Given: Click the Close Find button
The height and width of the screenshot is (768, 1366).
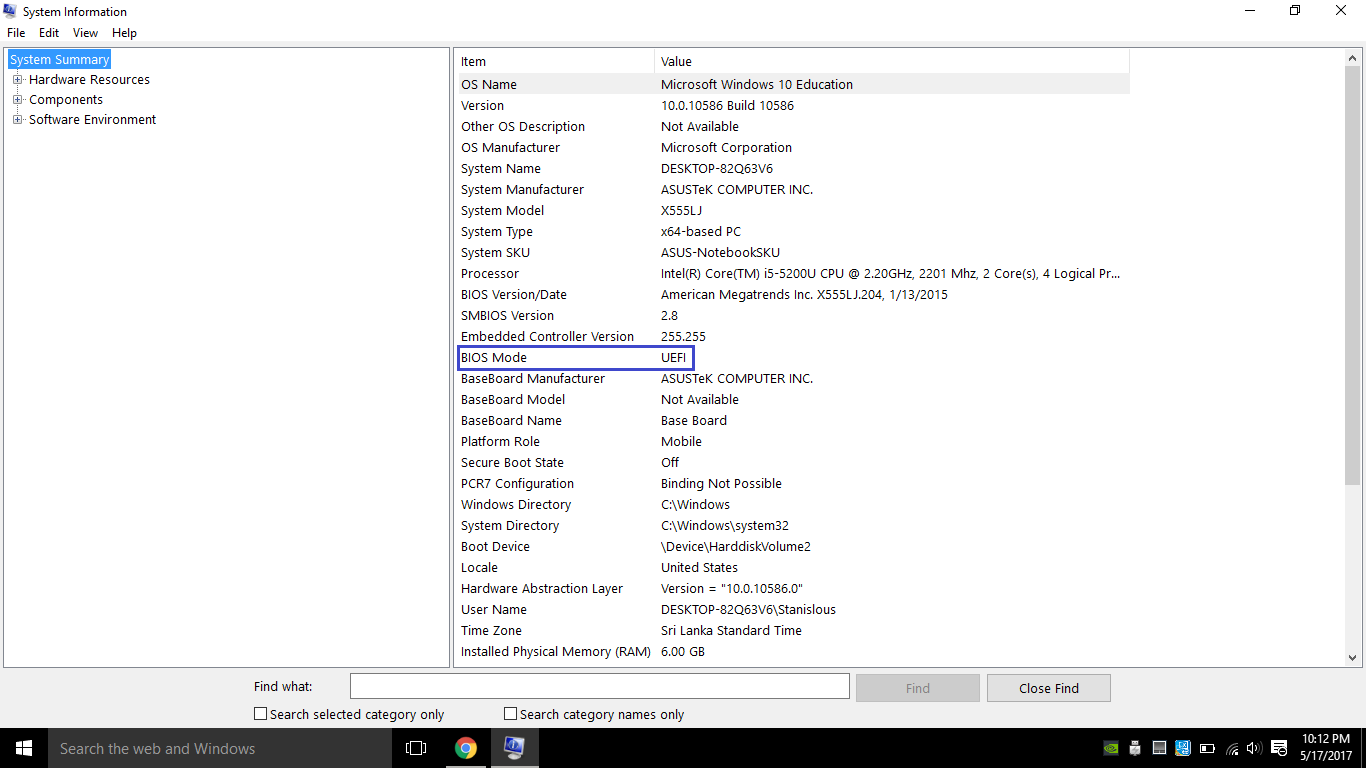Looking at the screenshot, I should coord(1048,688).
